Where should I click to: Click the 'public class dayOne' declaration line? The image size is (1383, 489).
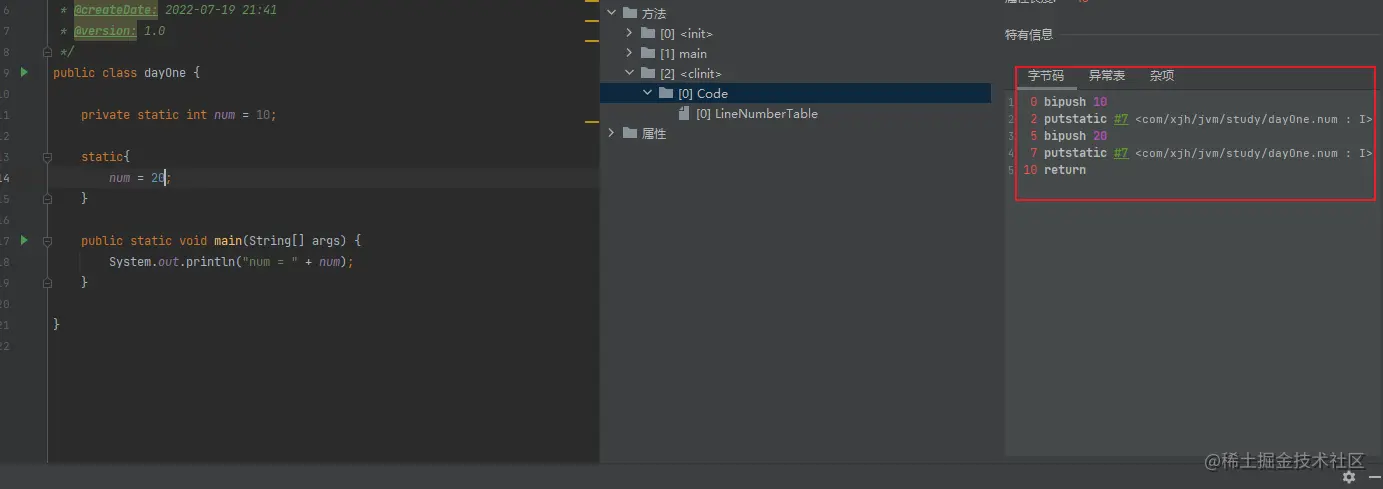point(127,73)
